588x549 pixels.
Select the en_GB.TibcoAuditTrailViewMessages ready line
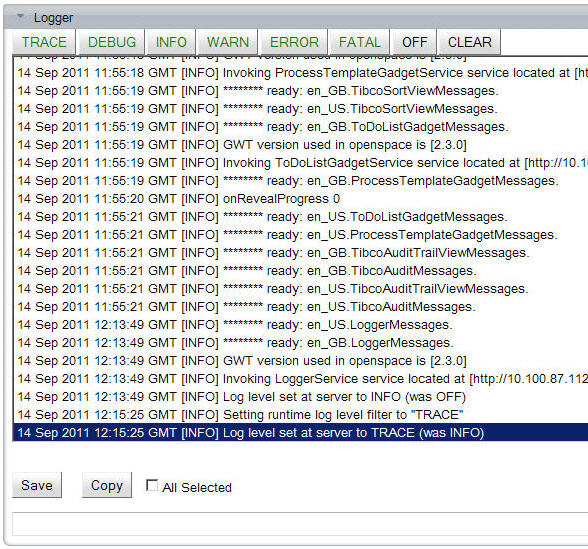click(301, 253)
